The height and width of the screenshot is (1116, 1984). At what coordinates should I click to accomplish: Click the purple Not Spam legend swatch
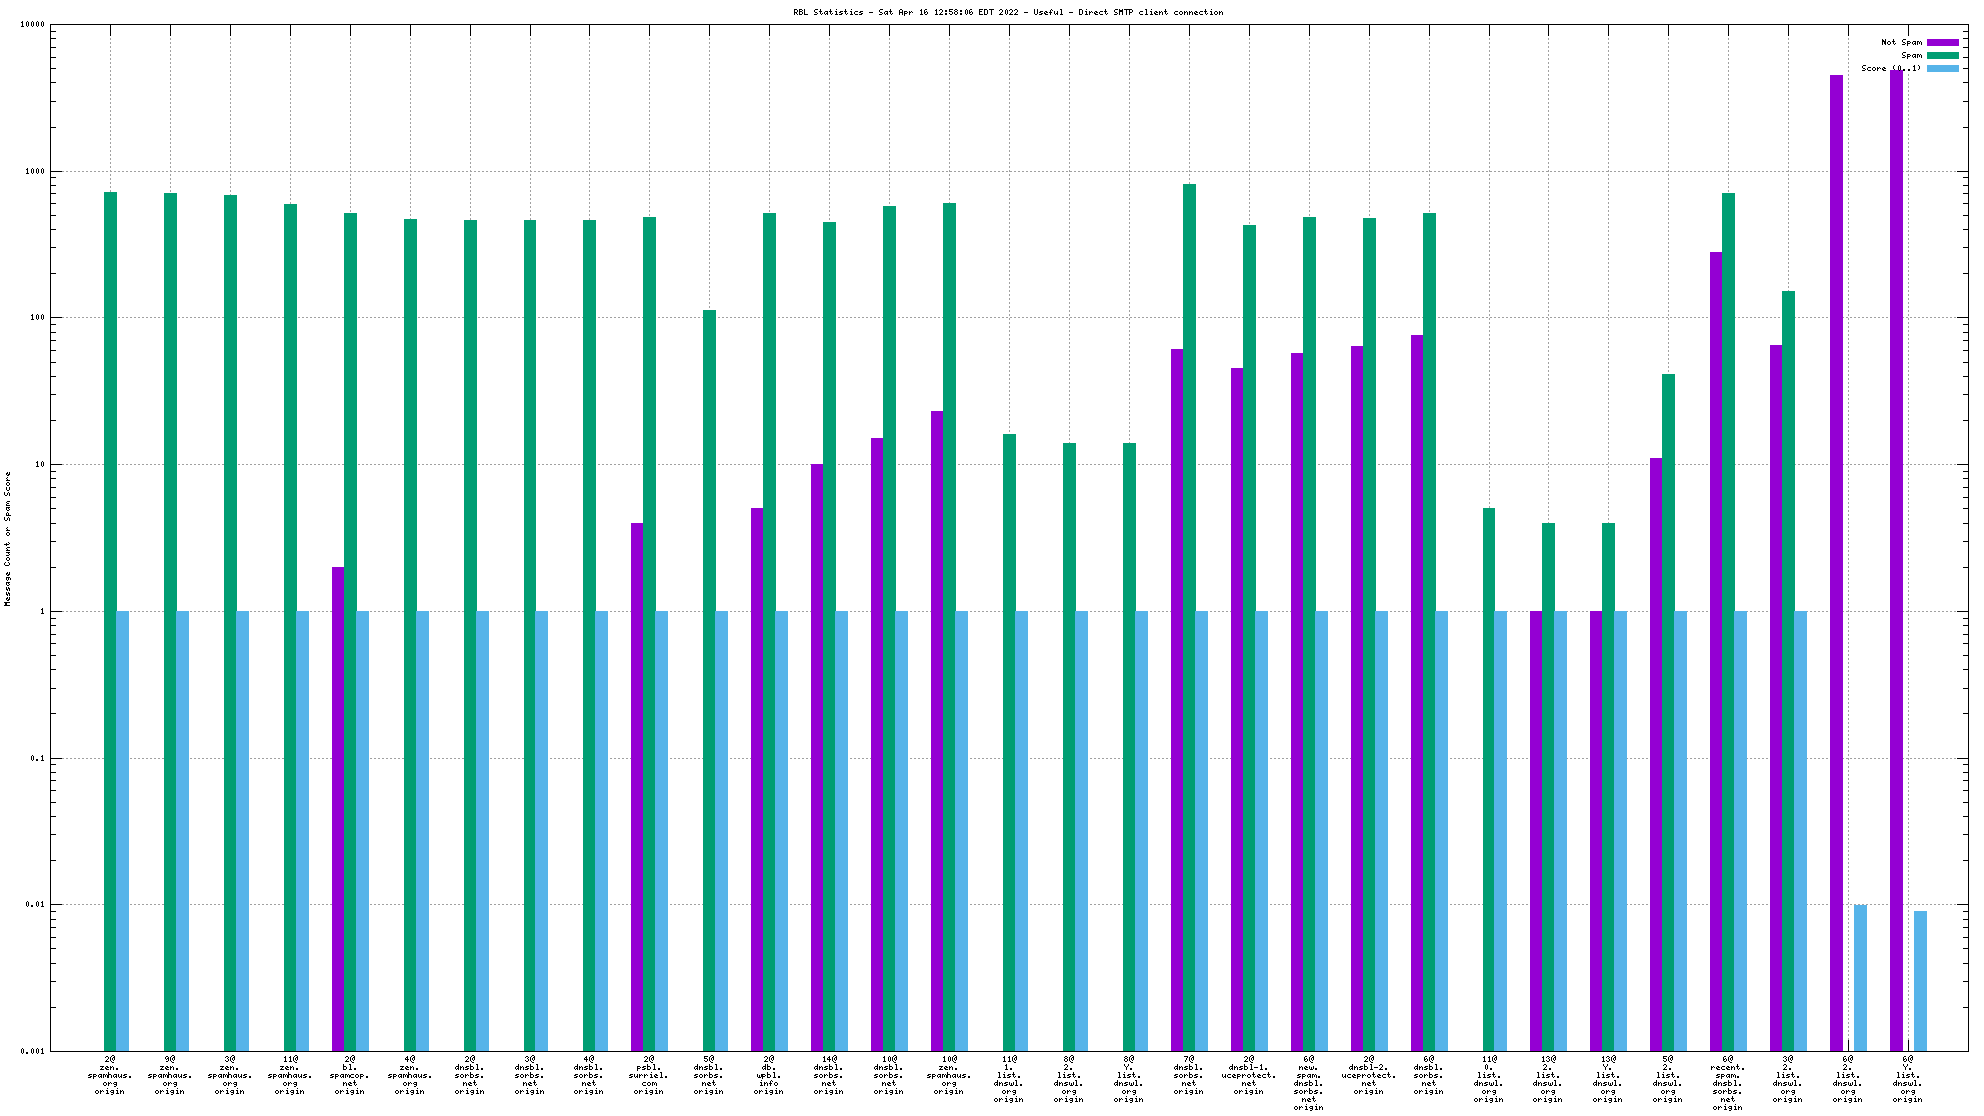click(x=1943, y=42)
